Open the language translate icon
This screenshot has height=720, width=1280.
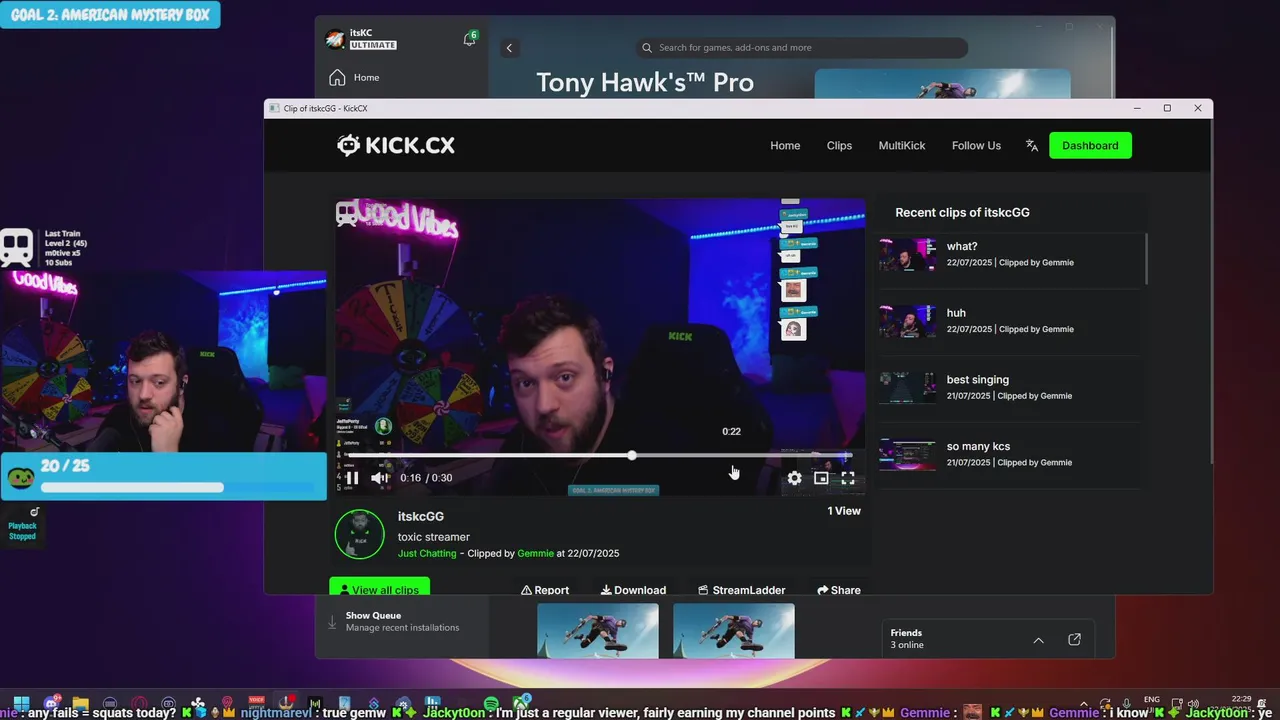[1032, 145]
